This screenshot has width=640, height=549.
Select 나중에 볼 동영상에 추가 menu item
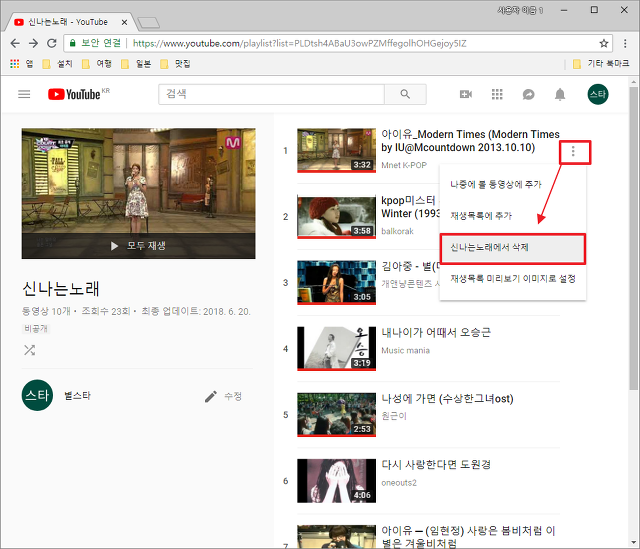pyautogui.click(x=513, y=184)
